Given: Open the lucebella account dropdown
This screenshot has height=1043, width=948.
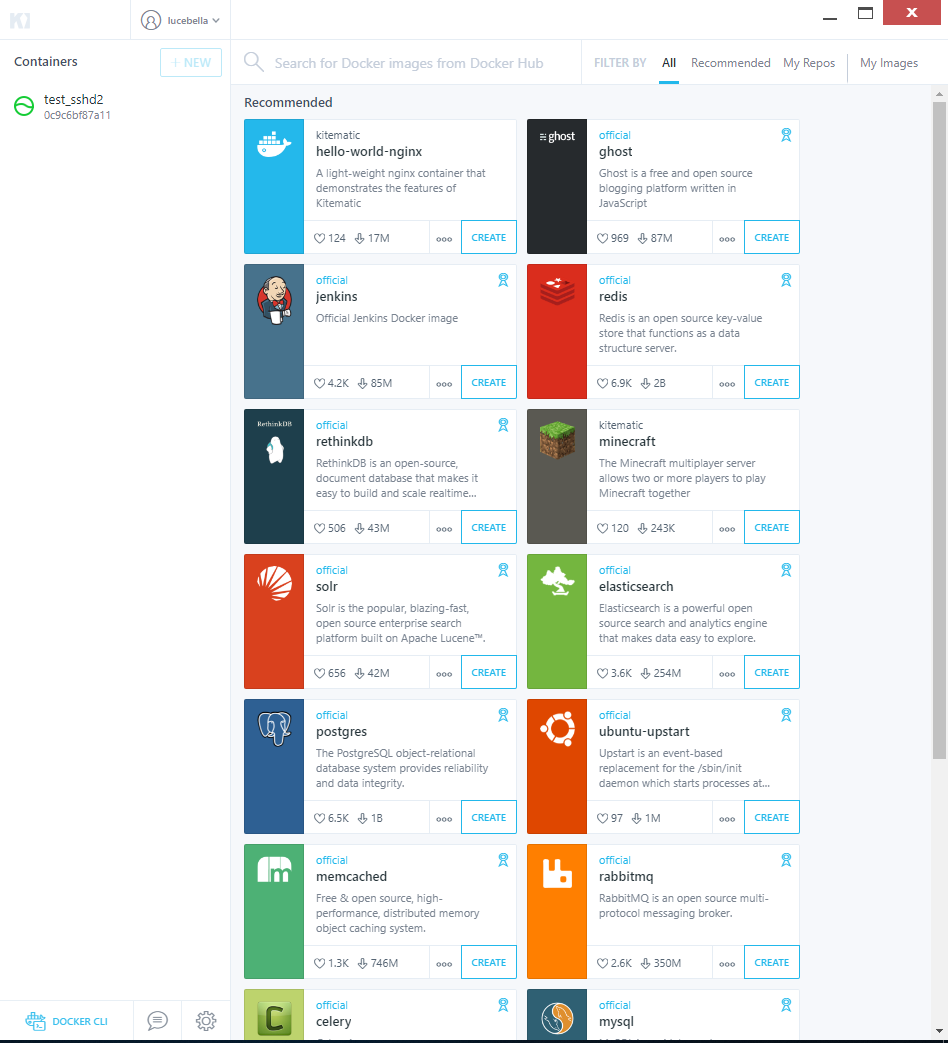Looking at the screenshot, I should tap(180, 21).
